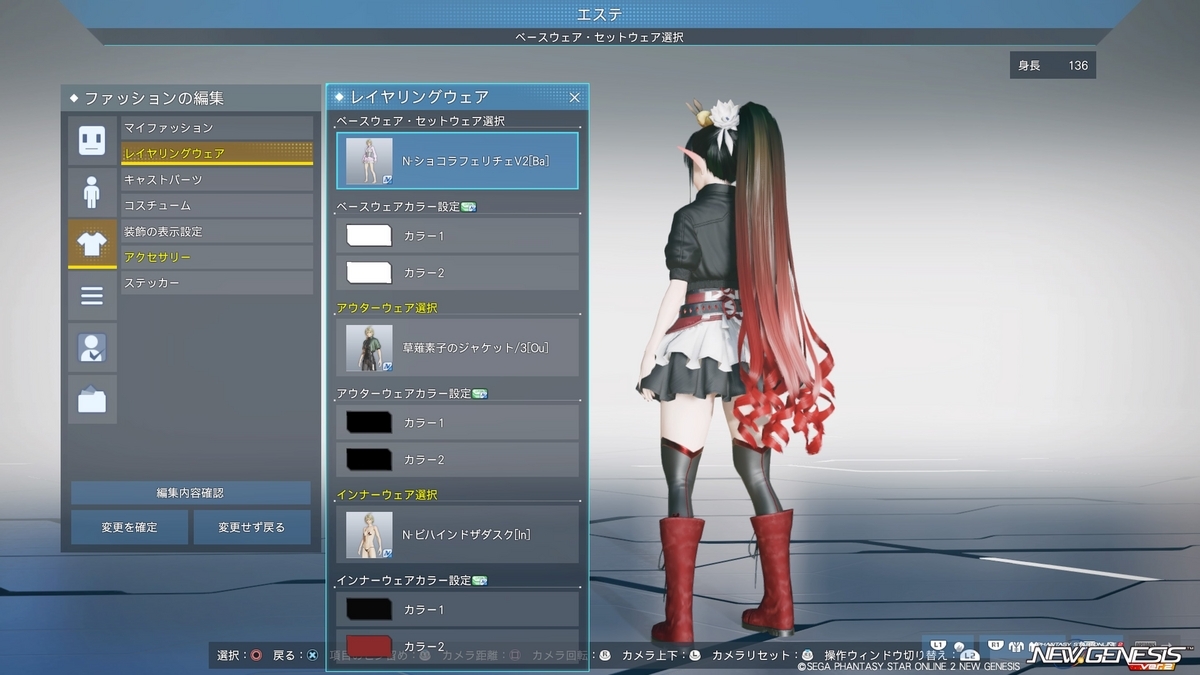Click N-ビハインドザダスク[In] innerwear thumbnail
The width and height of the screenshot is (1200, 675).
(369, 535)
